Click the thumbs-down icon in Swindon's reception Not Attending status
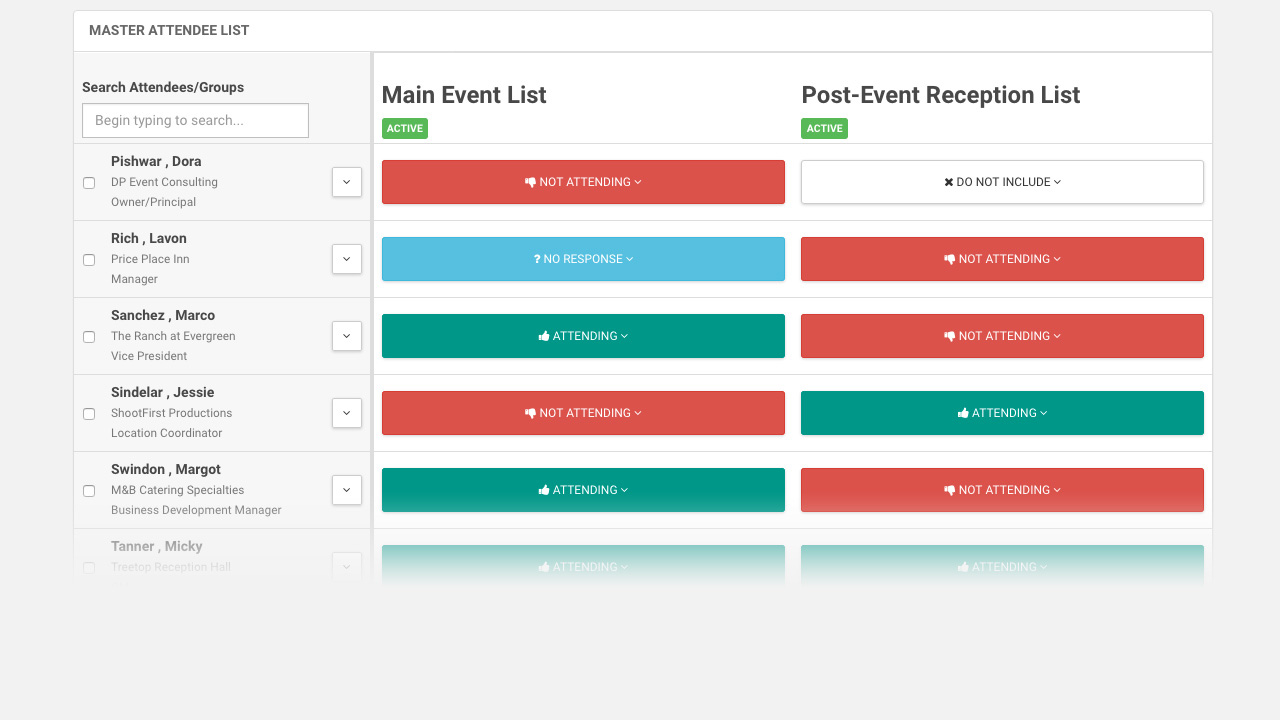Viewport: 1280px width, 720px height. click(950, 490)
